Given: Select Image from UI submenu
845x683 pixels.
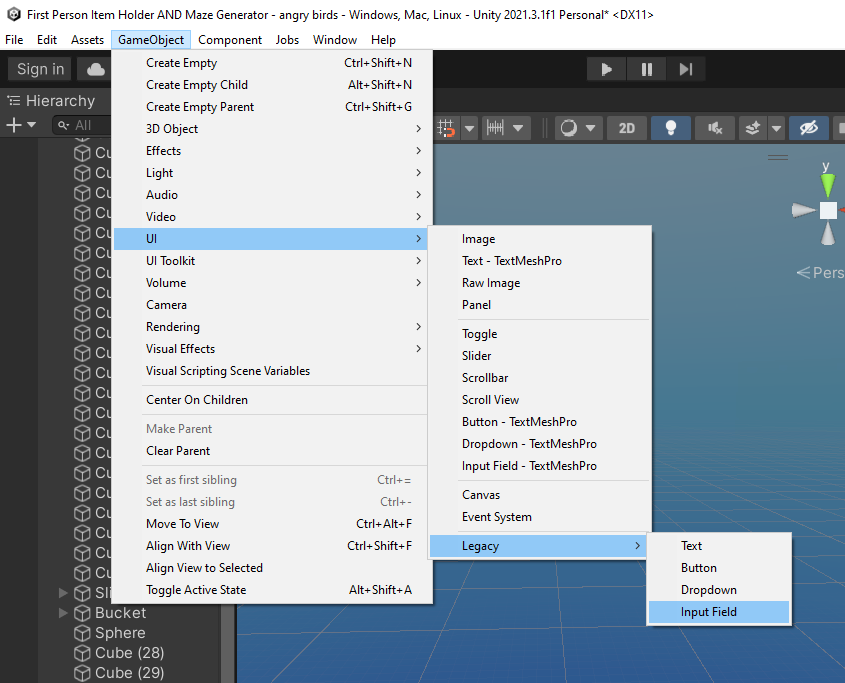Looking at the screenshot, I should (540, 239).
